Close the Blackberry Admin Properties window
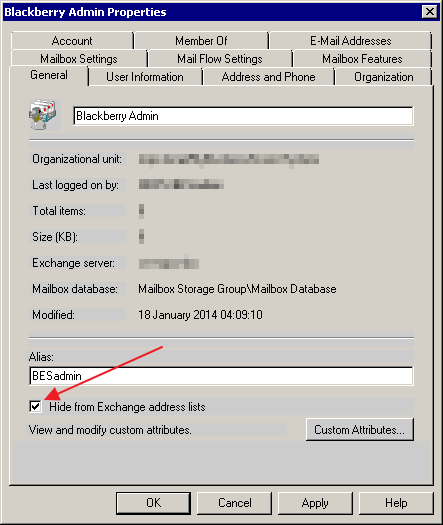This screenshot has height=525, width=443. (x=430, y=12)
